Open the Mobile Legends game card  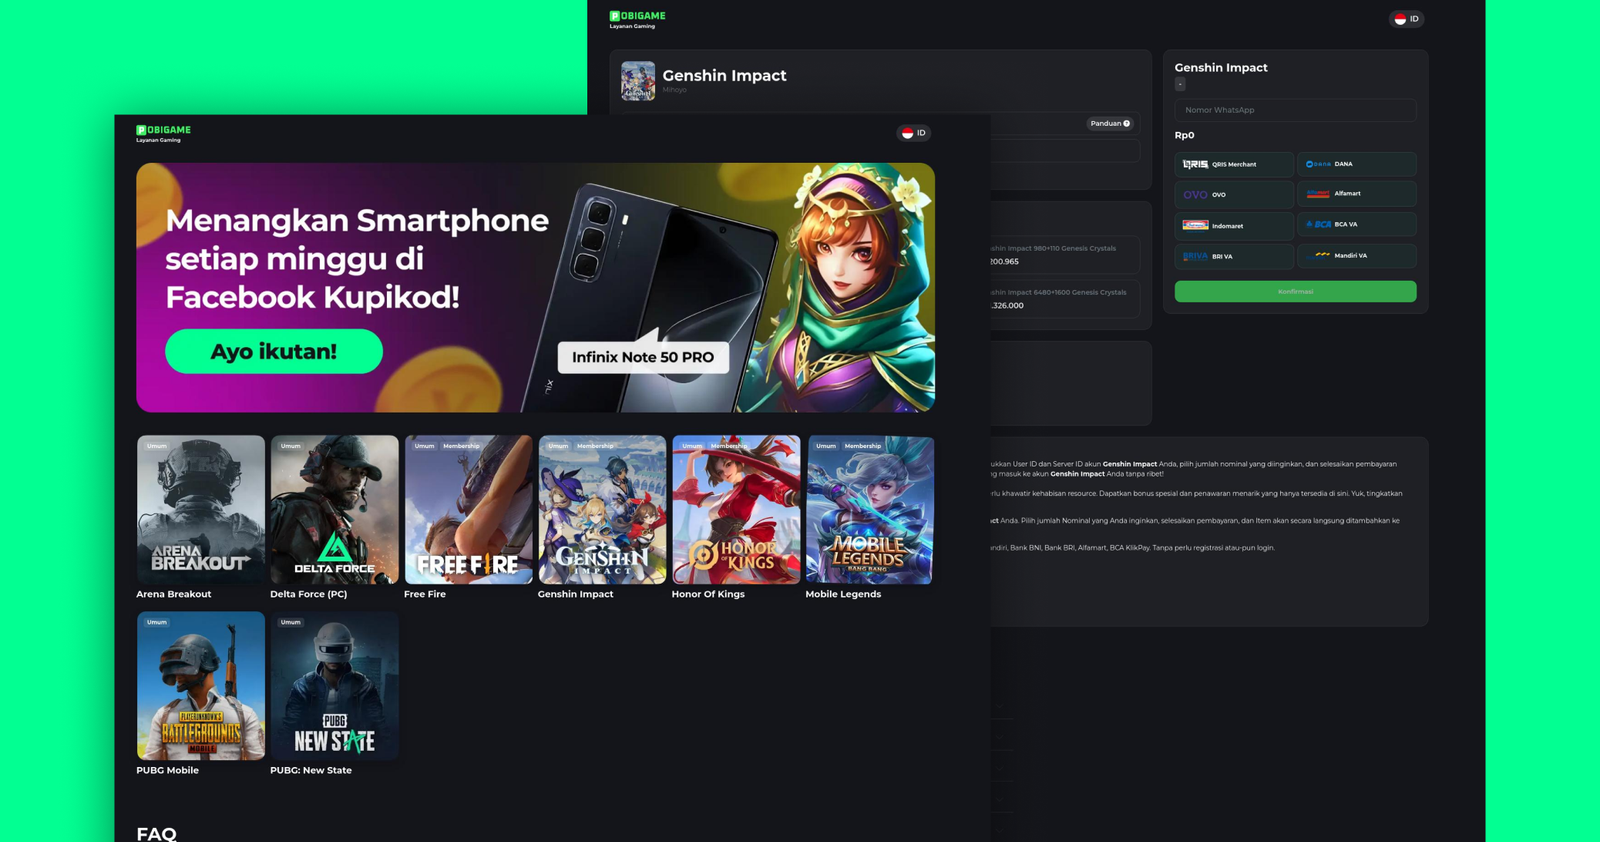869,510
